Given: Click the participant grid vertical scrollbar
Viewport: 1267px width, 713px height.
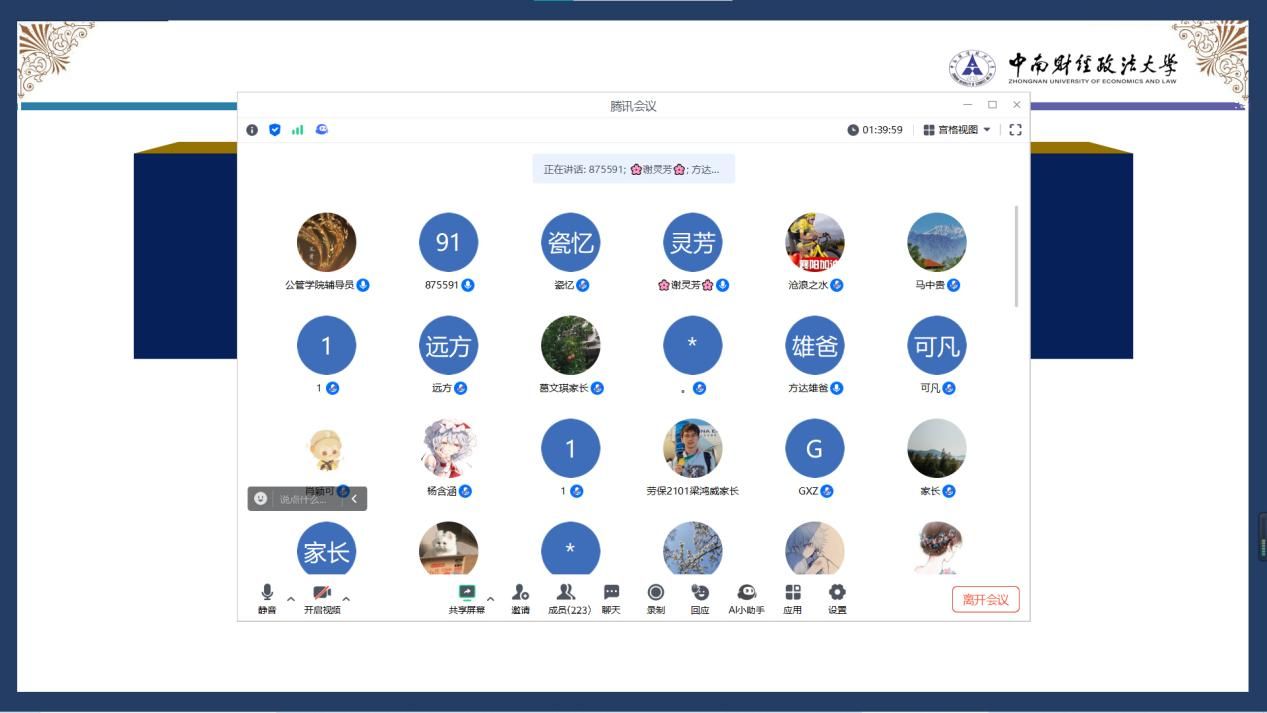Looking at the screenshot, I should pyautogui.click(x=1016, y=256).
